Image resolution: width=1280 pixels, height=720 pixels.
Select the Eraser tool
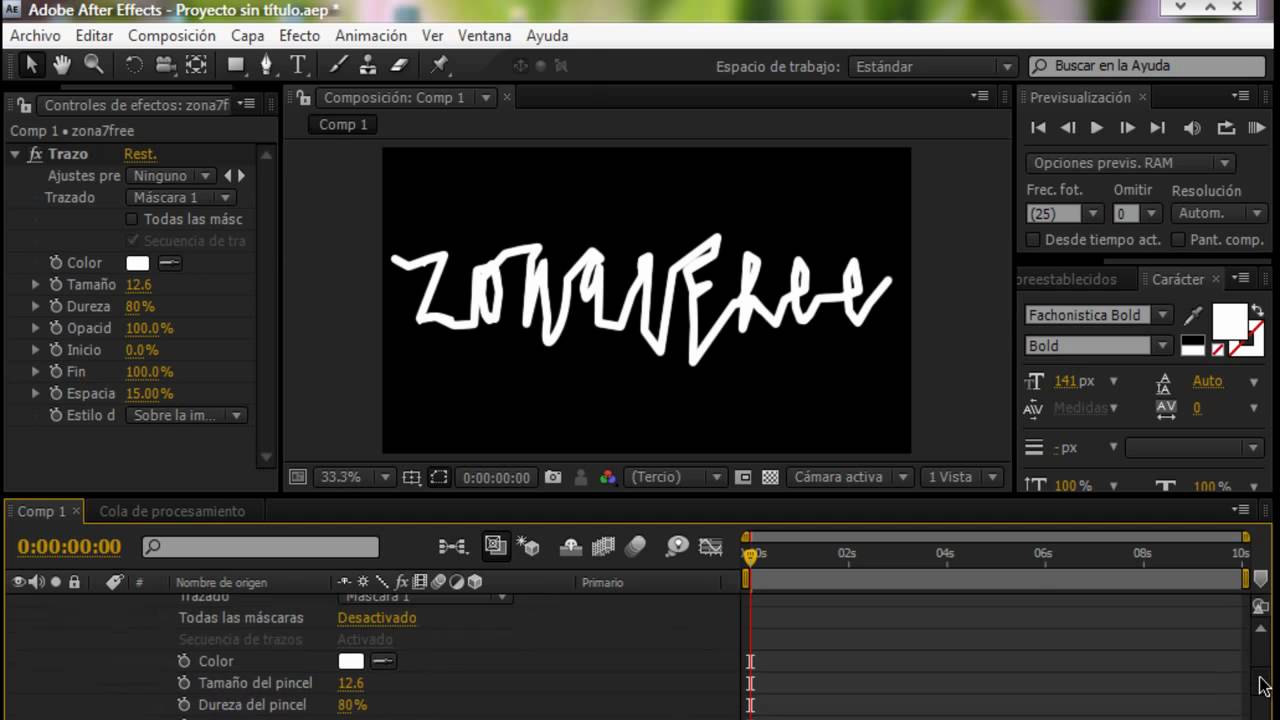coord(398,65)
